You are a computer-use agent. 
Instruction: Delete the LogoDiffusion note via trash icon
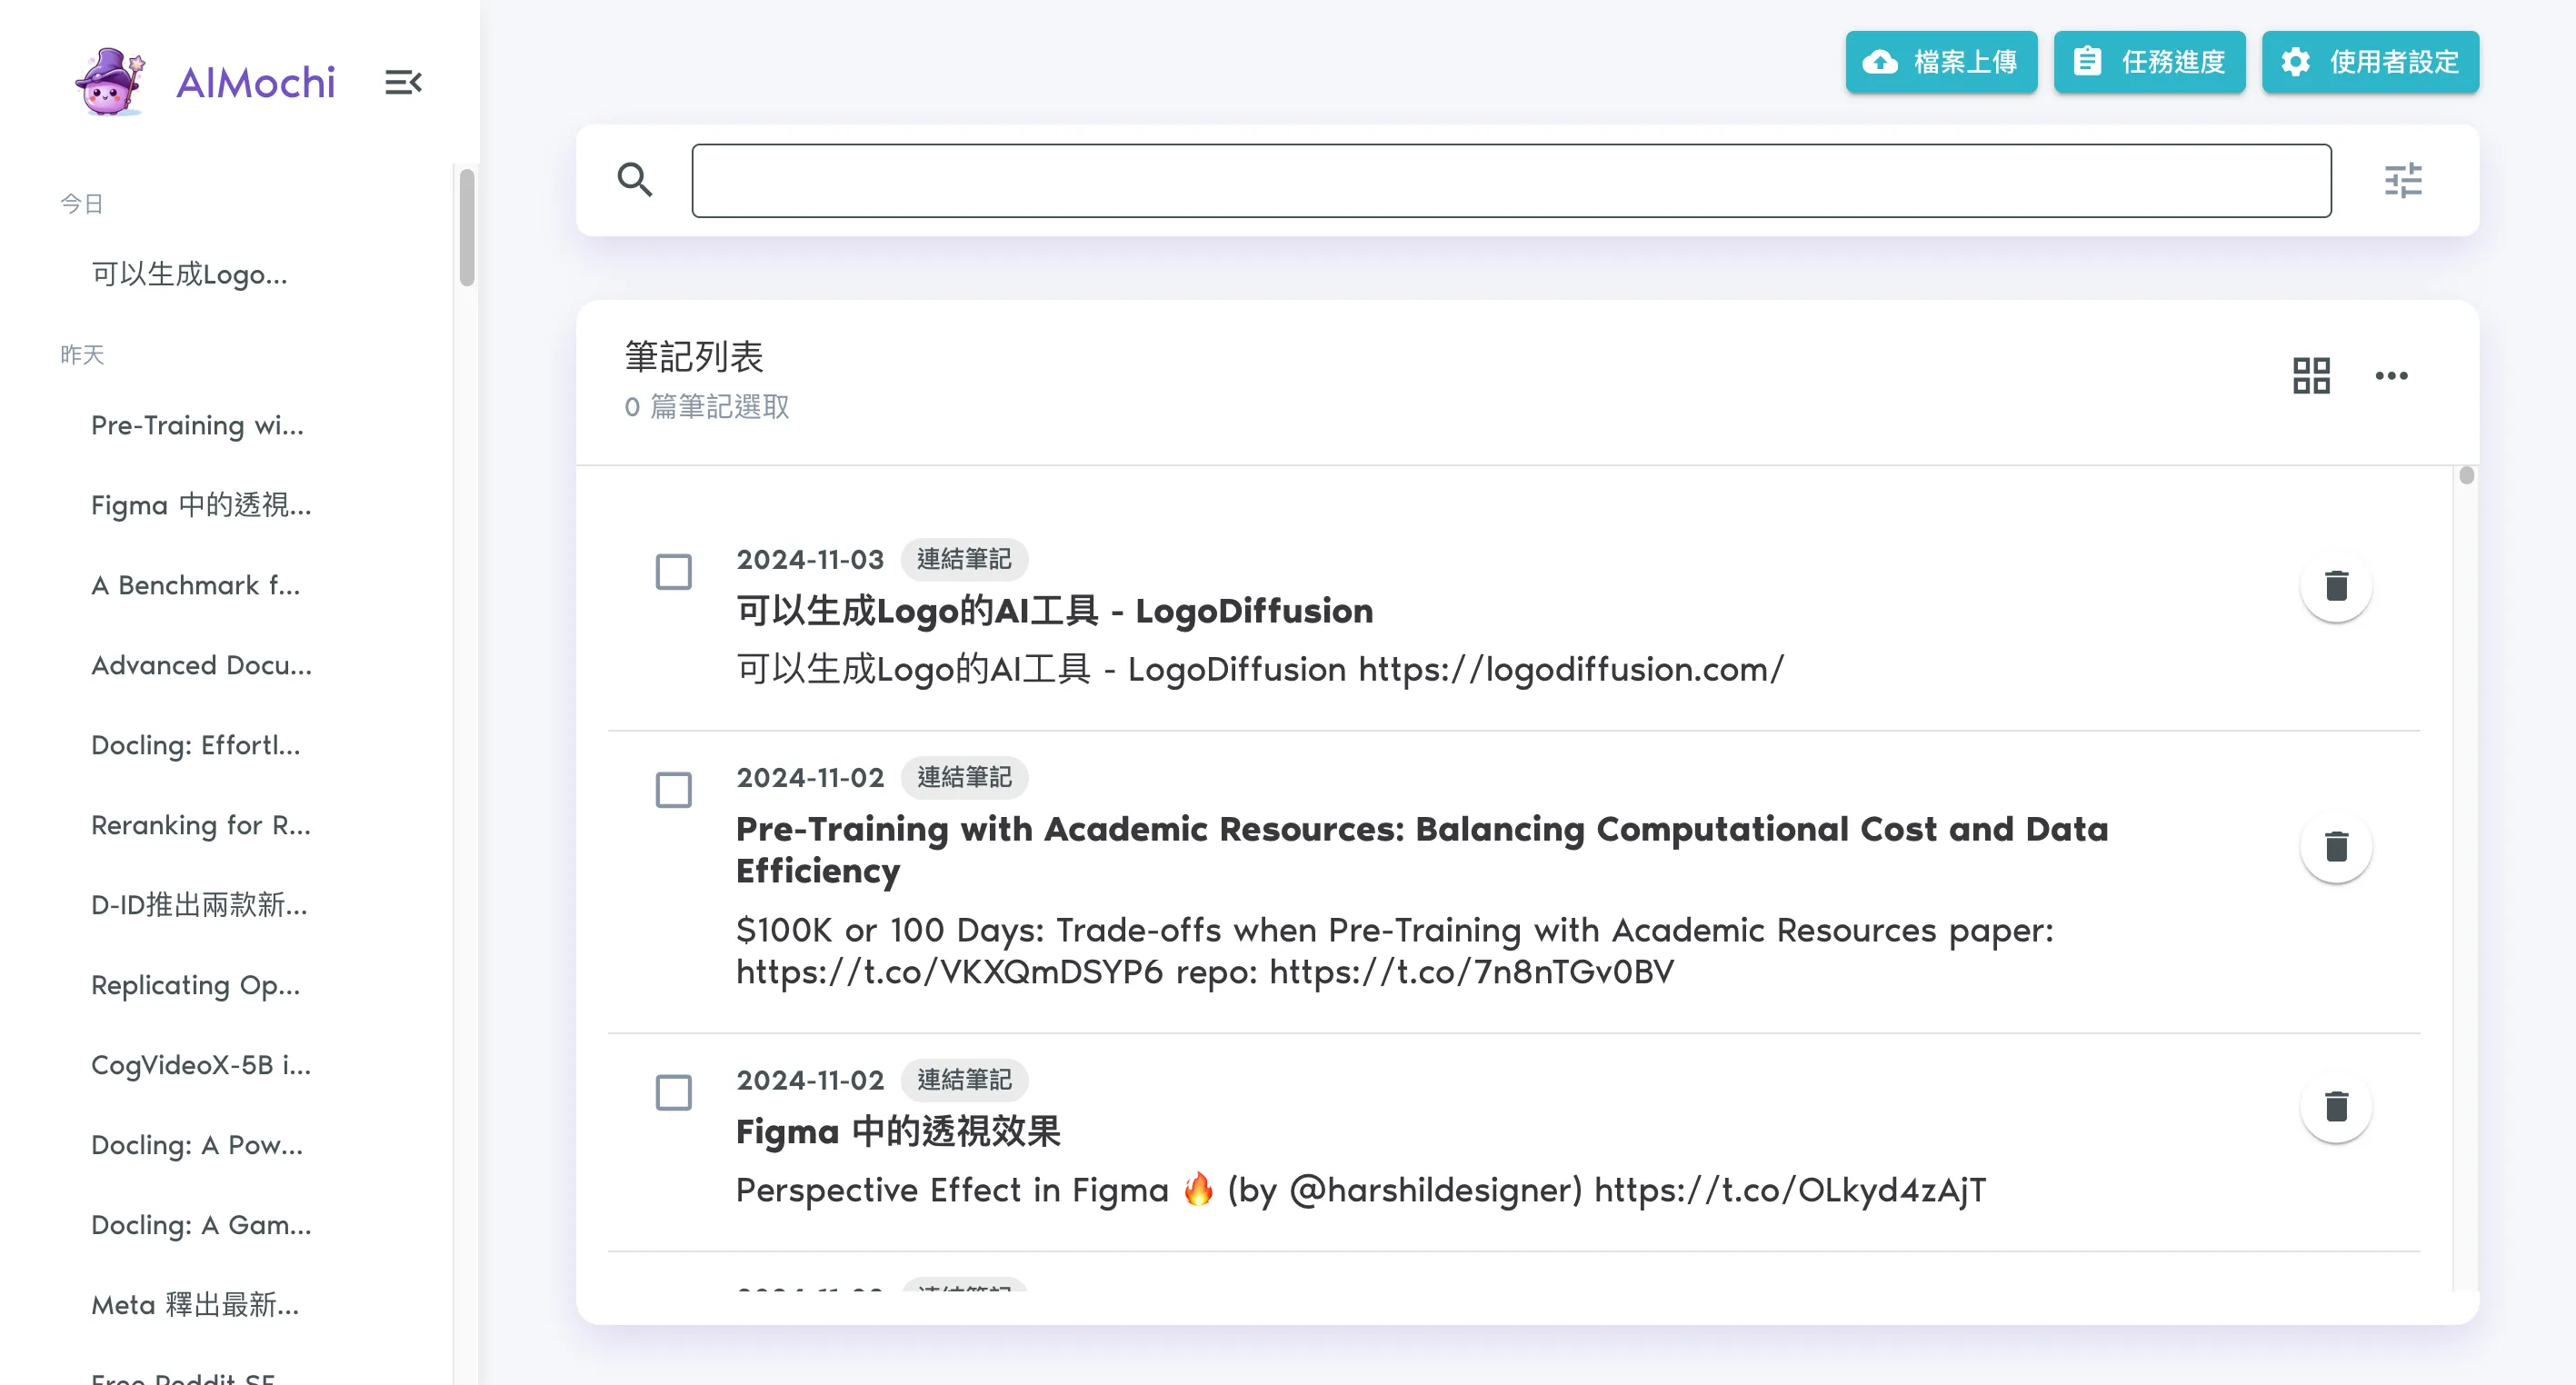pos(2336,586)
